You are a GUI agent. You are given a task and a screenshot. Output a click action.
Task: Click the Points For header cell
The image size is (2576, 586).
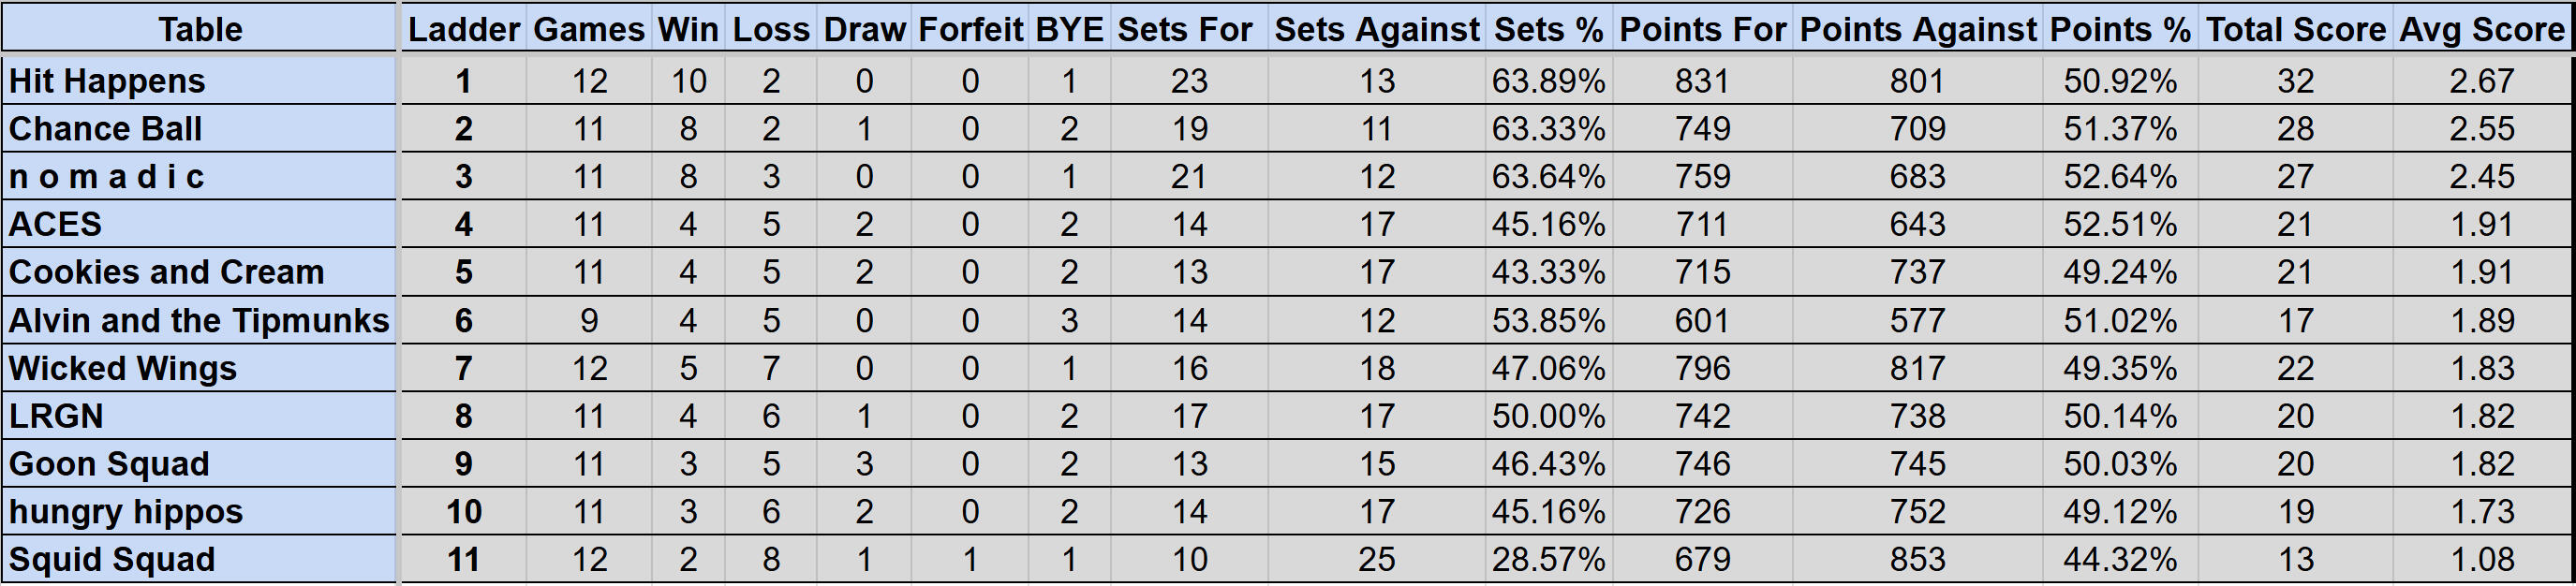[1702, 29]
